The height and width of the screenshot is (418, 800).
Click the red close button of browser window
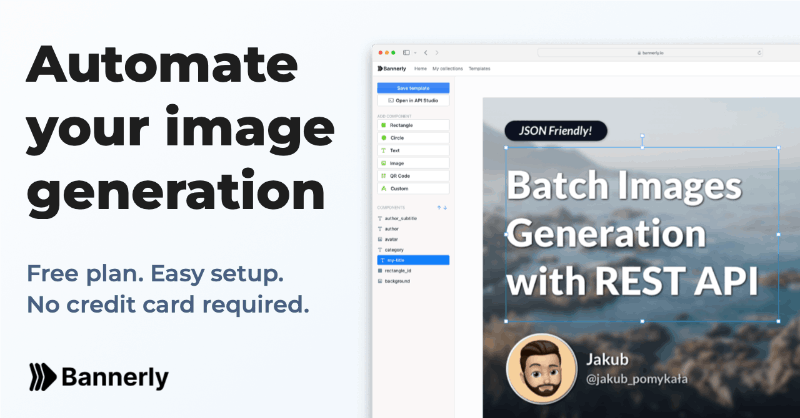click(x=381, y=53)
